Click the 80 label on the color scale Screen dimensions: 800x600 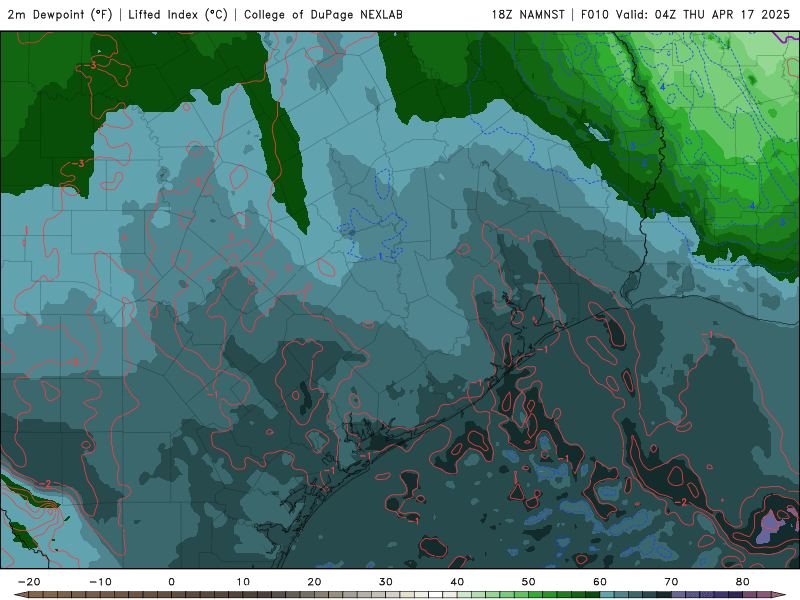click(x=743, y=582)
